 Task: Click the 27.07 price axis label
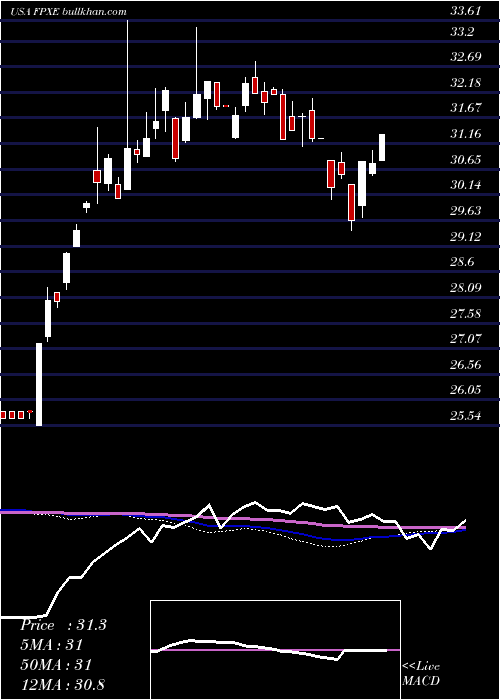click(x=466, y=338)
